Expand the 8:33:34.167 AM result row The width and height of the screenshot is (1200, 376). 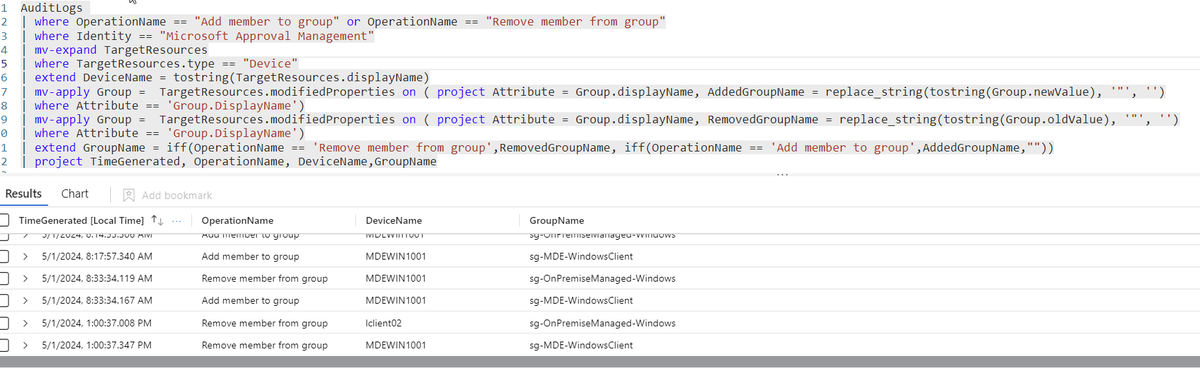[x=25, y=300]
